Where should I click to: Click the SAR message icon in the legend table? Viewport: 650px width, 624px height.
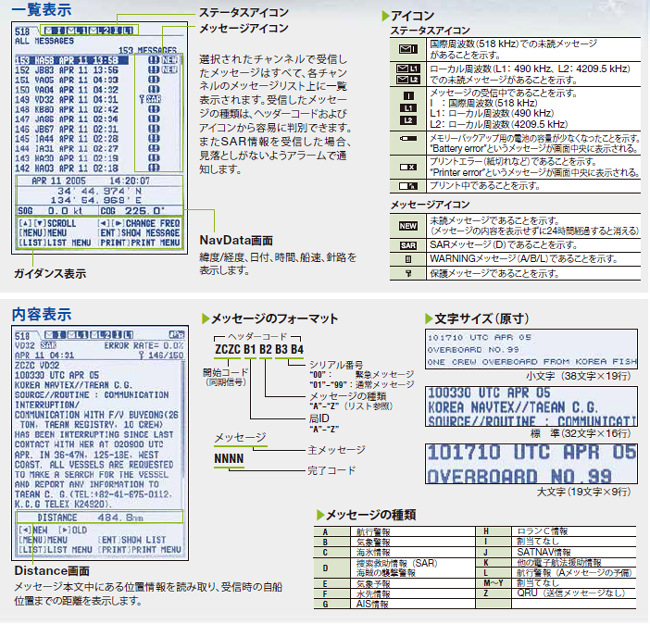click(x=408, y=245)
